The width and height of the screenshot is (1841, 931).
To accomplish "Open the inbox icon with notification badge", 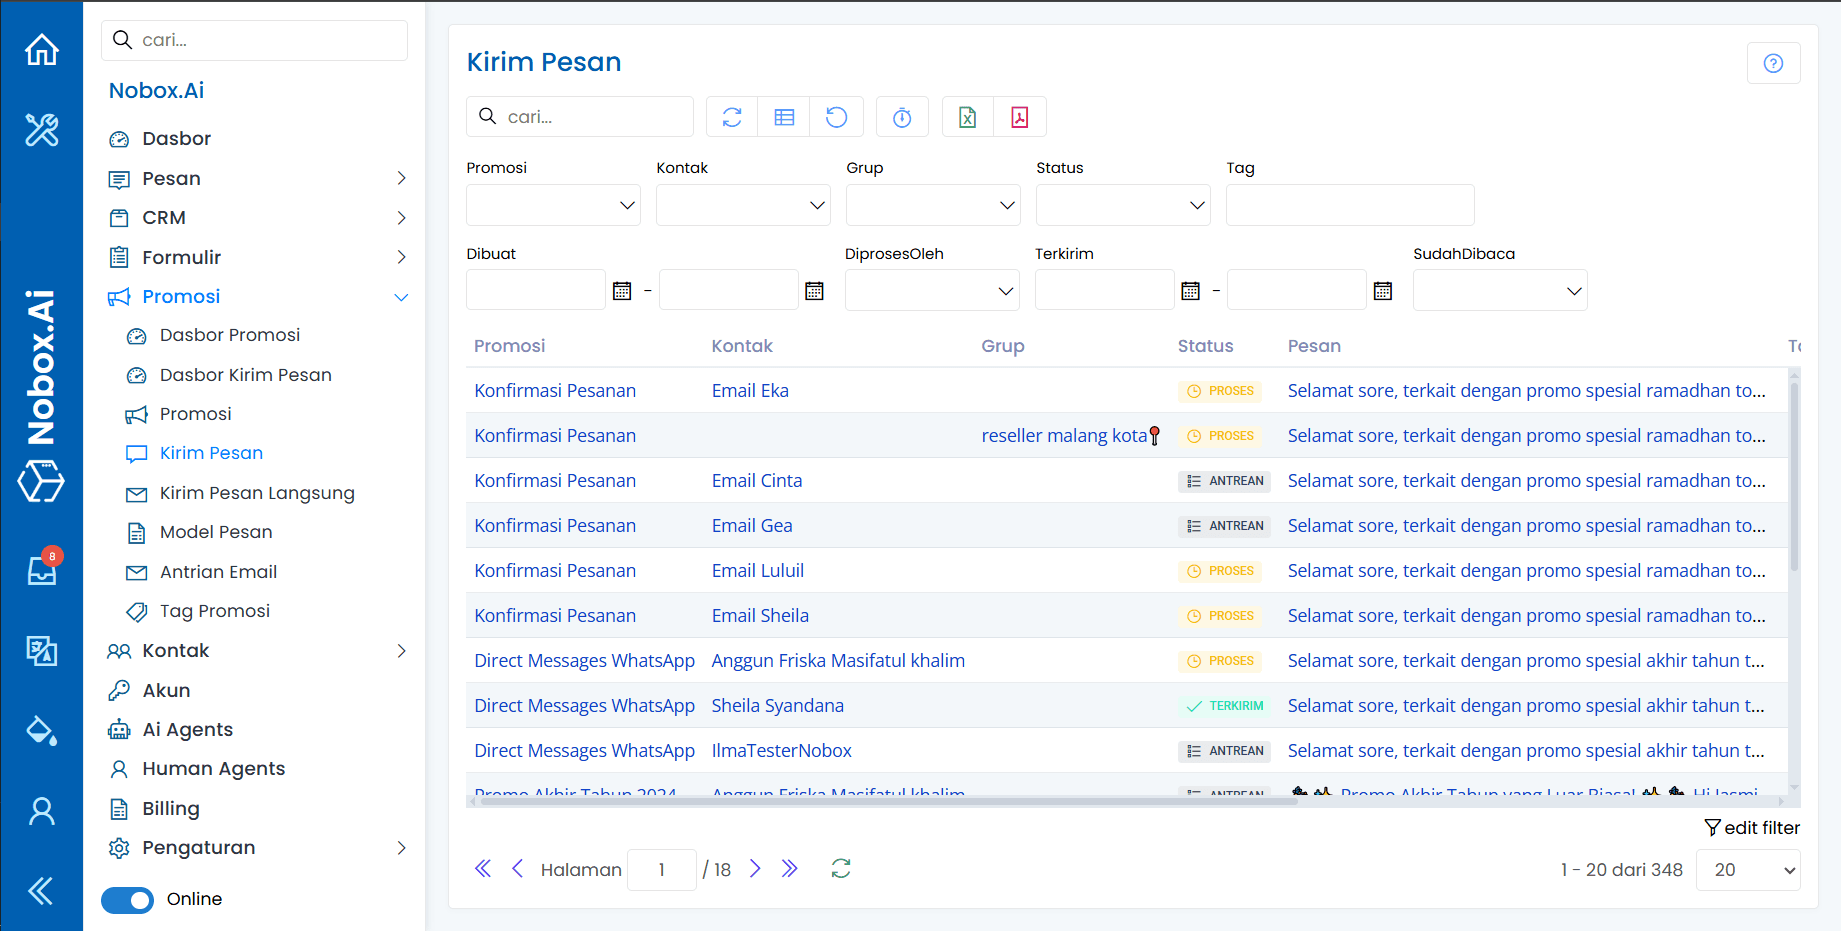I will (x=41, y=570).
